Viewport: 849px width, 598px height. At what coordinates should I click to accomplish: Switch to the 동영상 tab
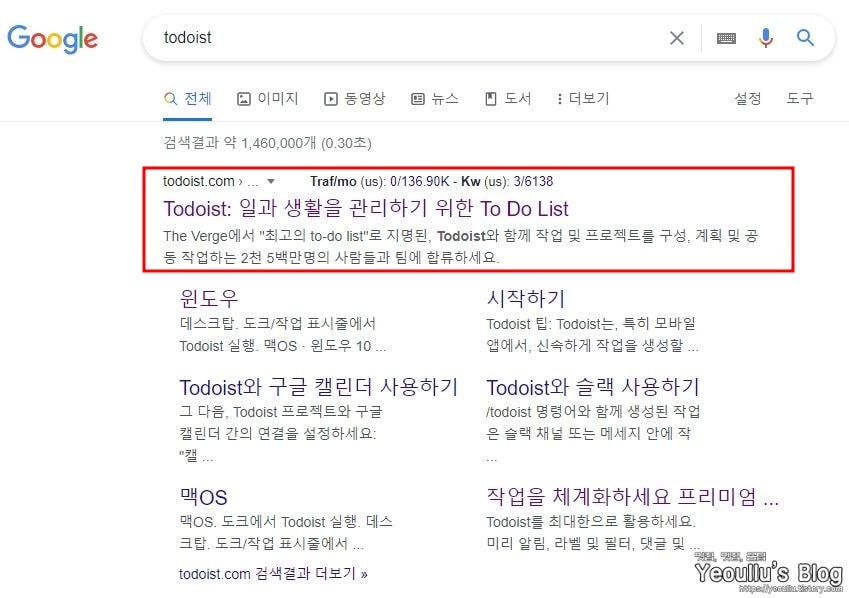(x=355, y=99)
